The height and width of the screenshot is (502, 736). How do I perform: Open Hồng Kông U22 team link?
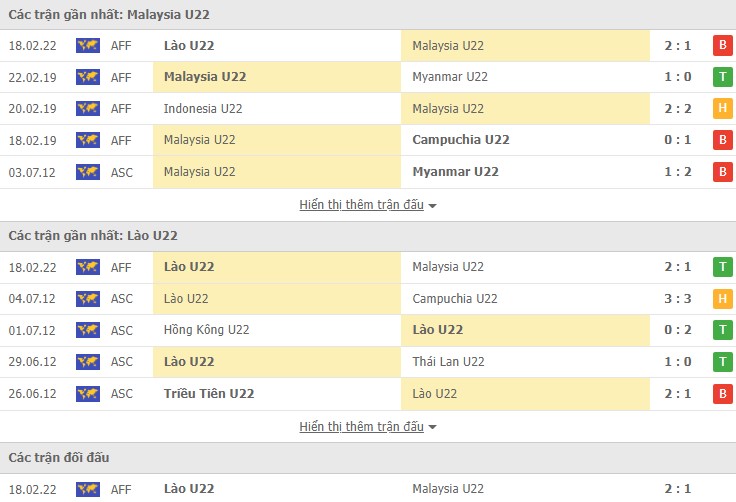(x=207, y=330)
